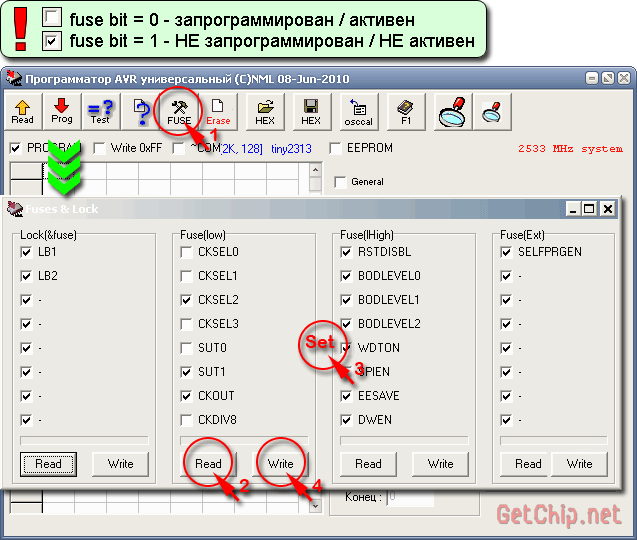Uncheck the RSTDISBL fuse checkbox
The width and height of the screenshot is (637, 540).
tap(347, 252)
